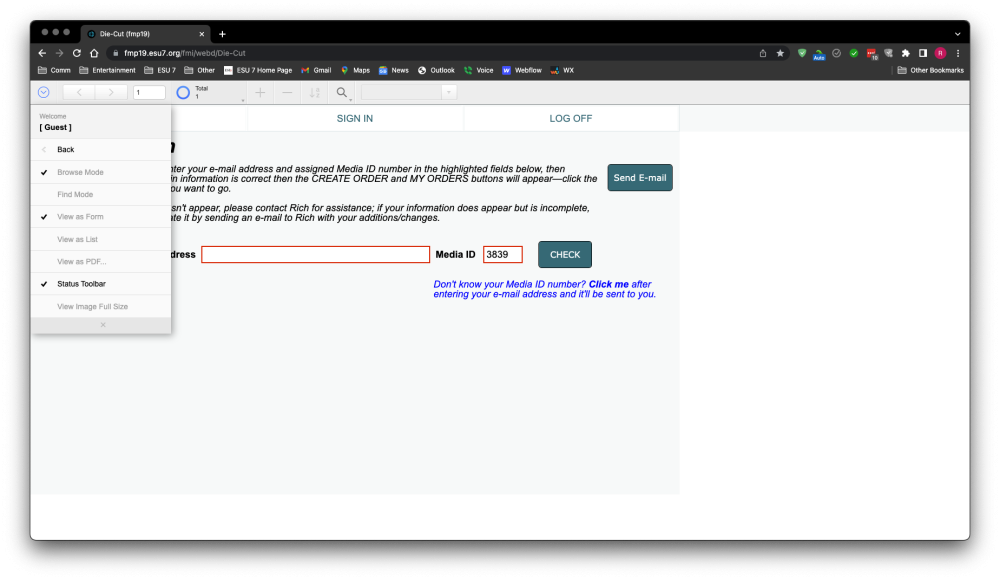Select Find Mode from the menu
The height and width of the screenshot is (580, 1000).
pos(73,194)
